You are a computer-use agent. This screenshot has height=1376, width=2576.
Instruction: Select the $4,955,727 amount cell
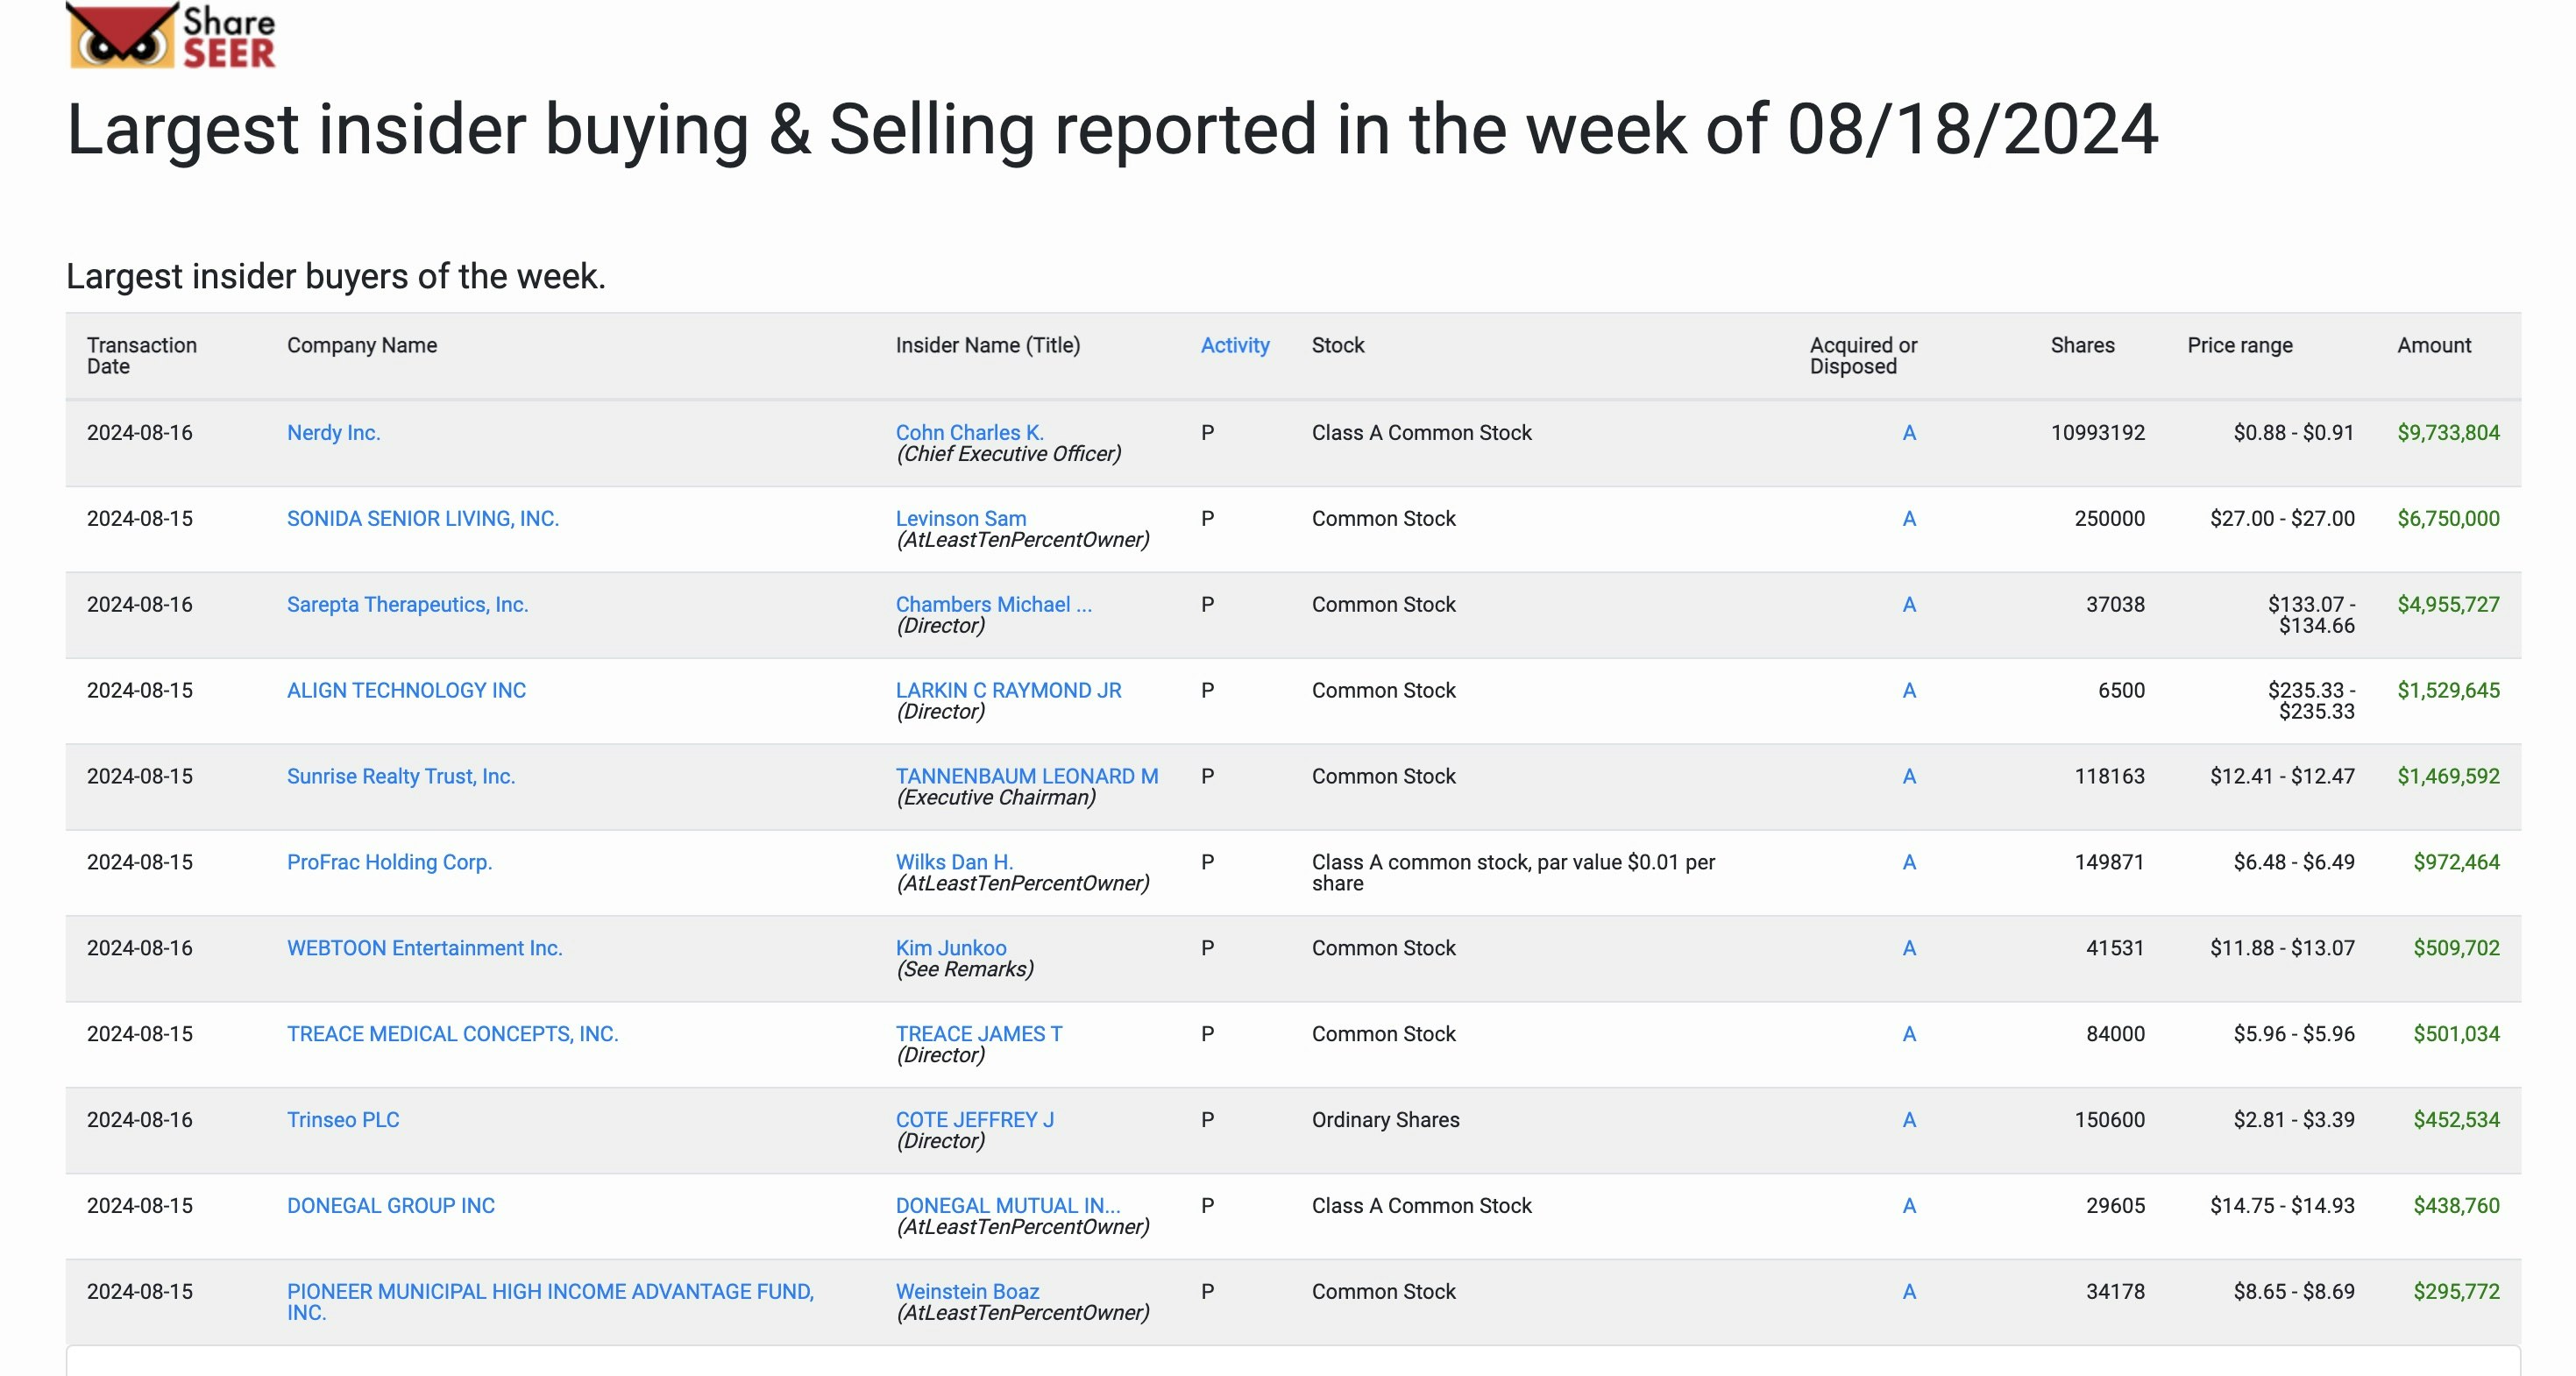tap(2448, 604)
